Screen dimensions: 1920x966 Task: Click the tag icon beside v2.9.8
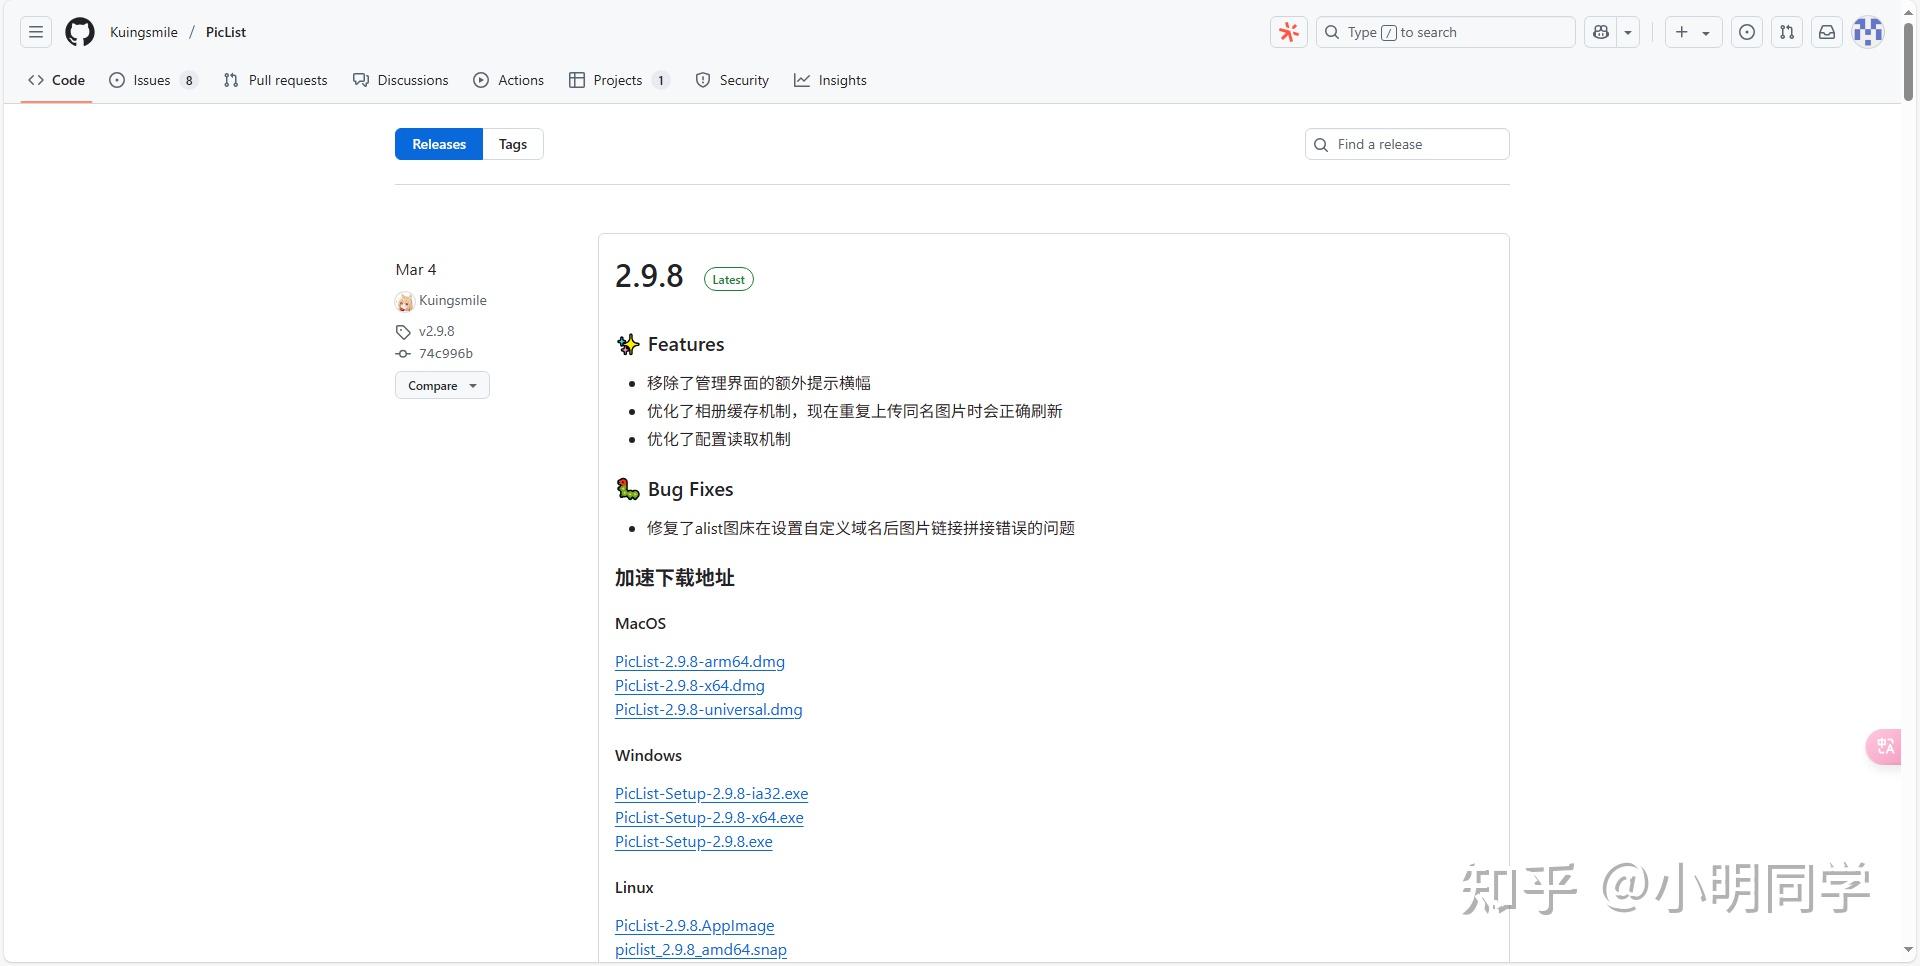[x=402, y=331]
